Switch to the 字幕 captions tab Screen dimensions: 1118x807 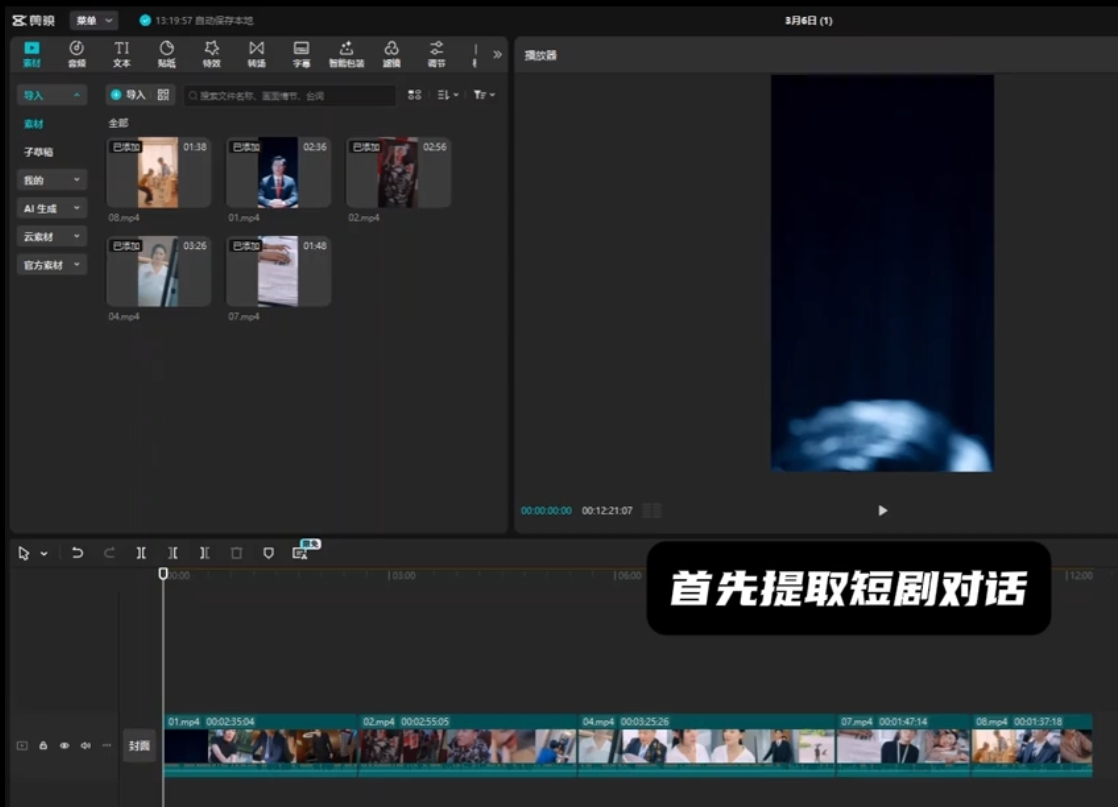coord(301,53)
